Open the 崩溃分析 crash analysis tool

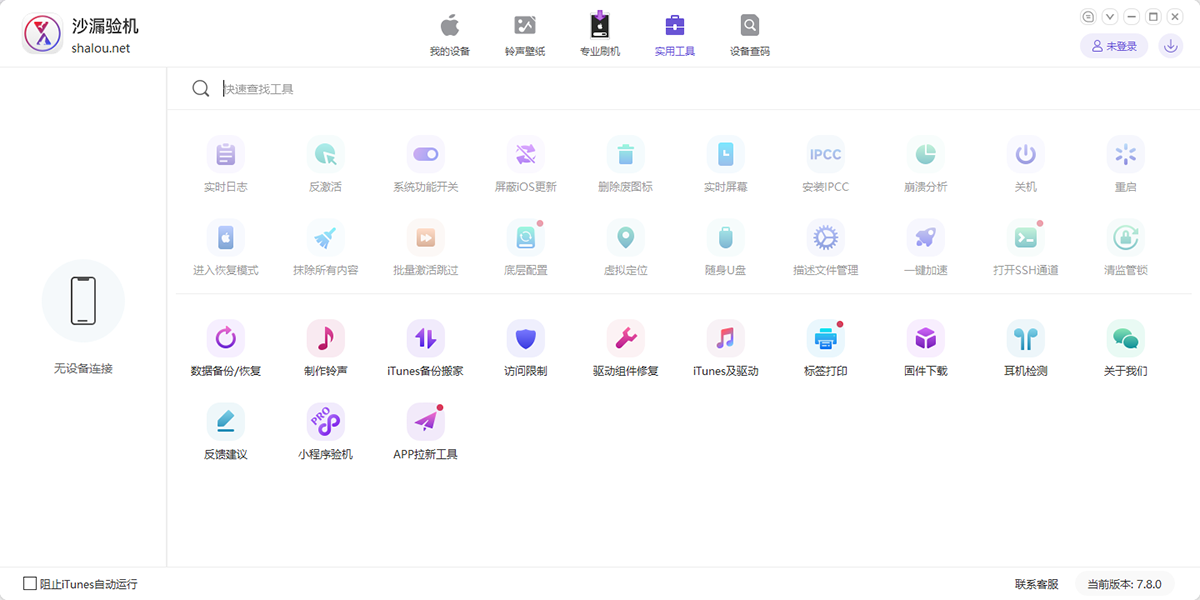click(x=926, y=165)
